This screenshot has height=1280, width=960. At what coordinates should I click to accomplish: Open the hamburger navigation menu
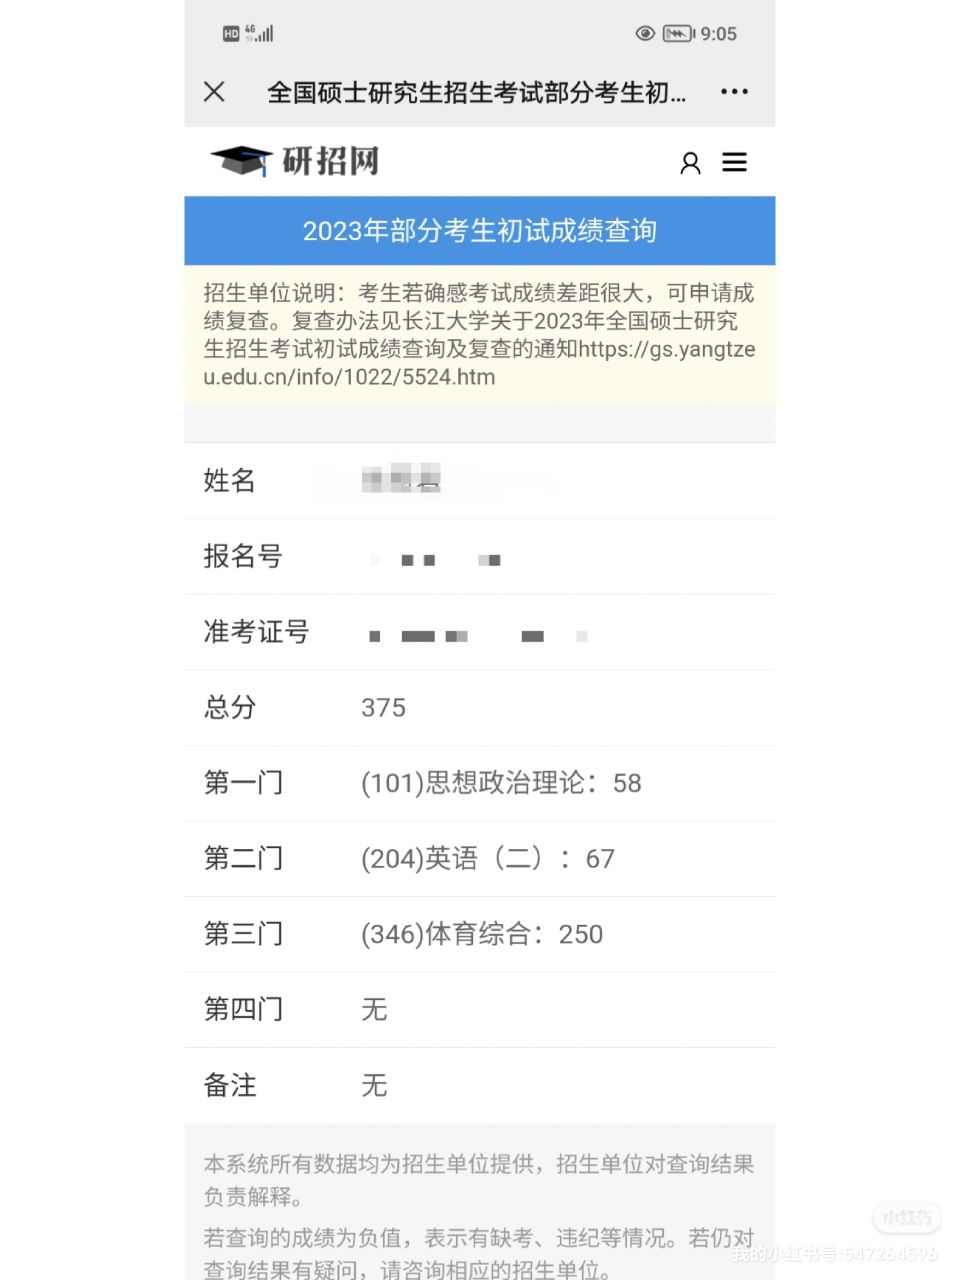tap(735, 162)
